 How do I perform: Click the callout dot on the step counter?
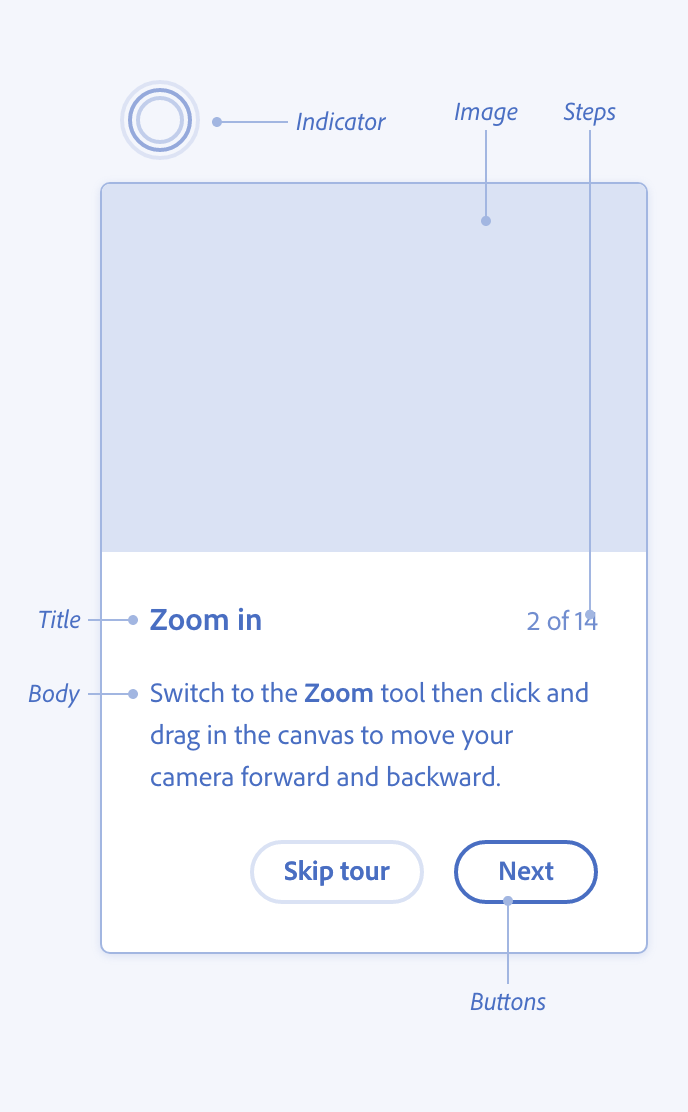coord(591,615)
